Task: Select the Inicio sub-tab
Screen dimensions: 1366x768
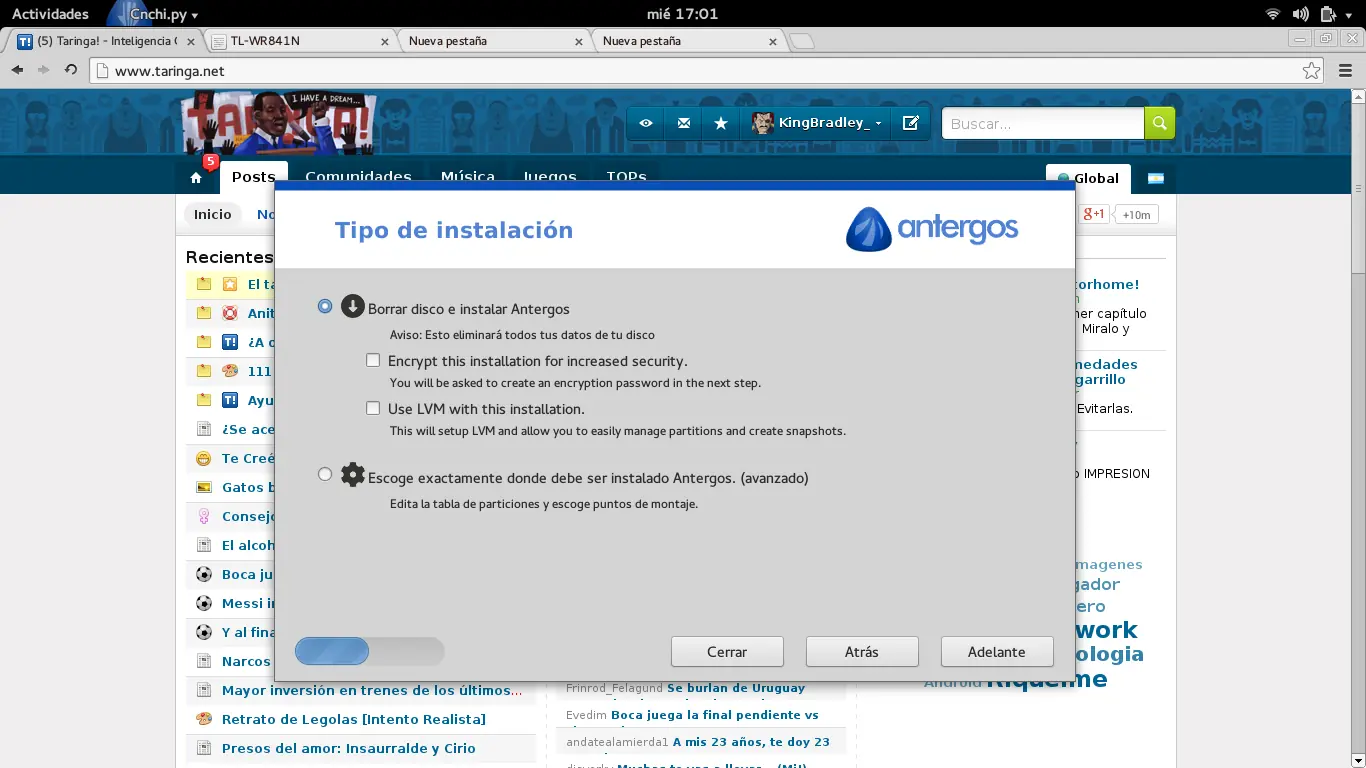Action: 213,214
